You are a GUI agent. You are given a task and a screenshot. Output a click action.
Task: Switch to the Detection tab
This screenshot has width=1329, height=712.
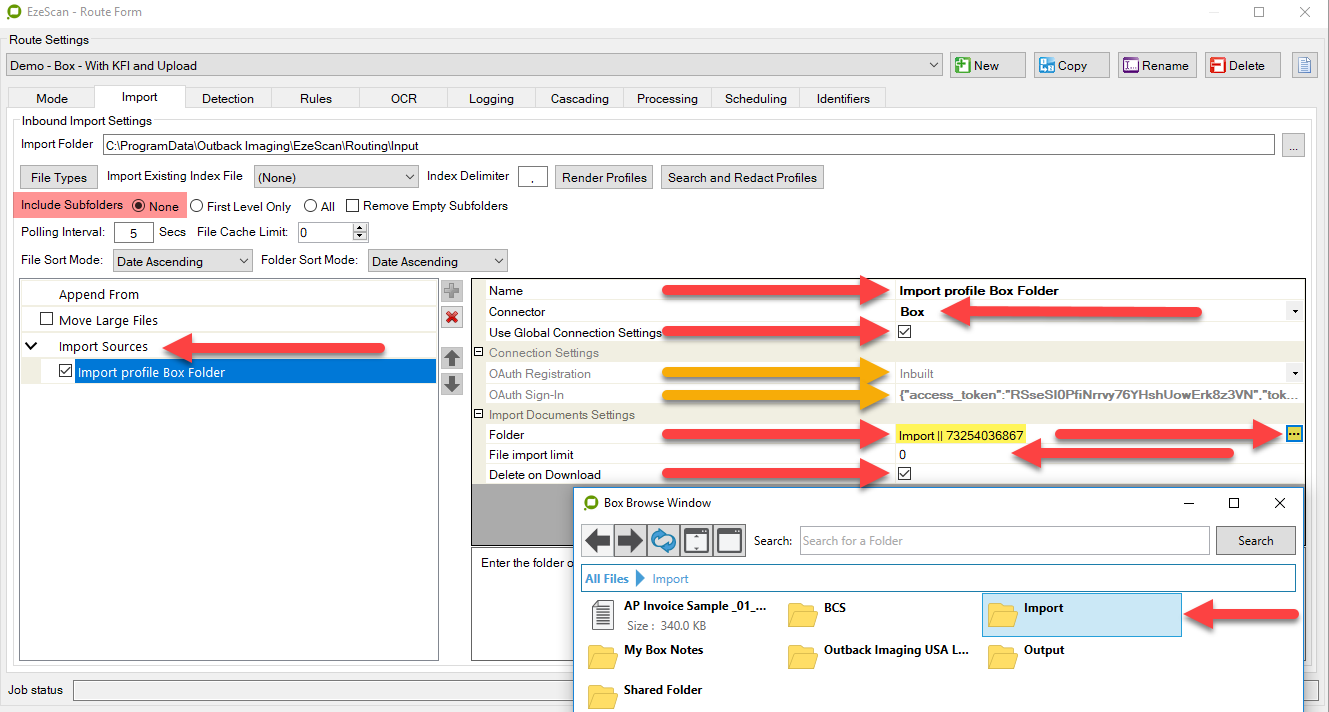point(228,98)
